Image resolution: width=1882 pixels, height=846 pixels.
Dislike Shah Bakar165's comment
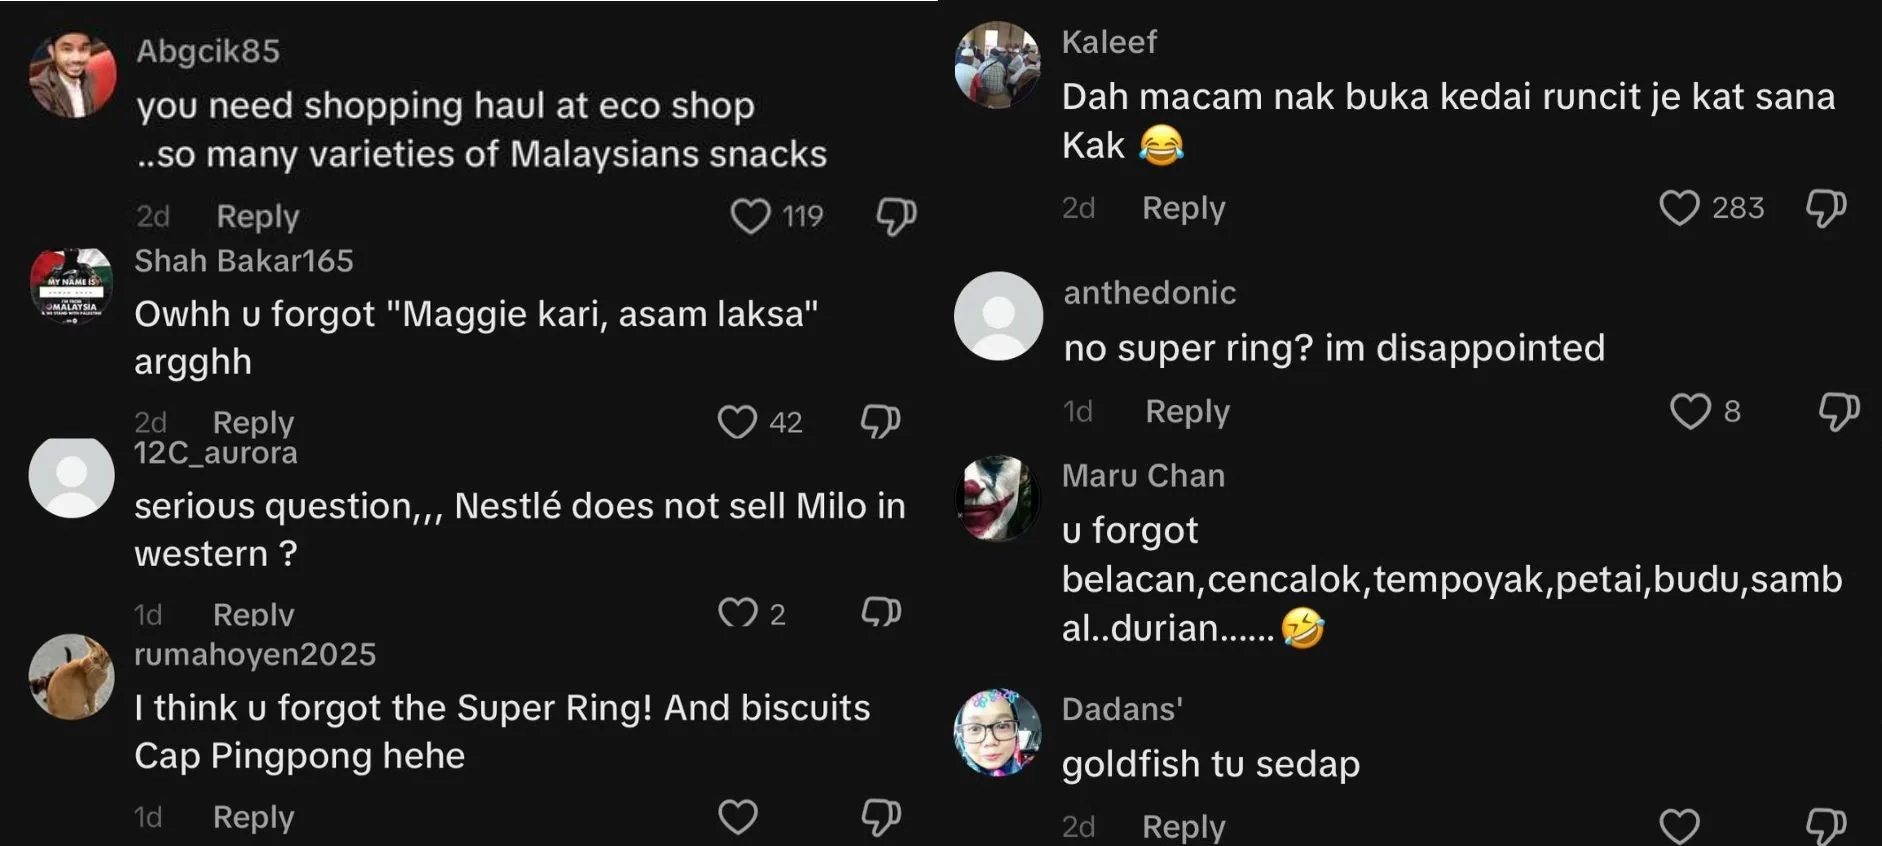[880, 422]
